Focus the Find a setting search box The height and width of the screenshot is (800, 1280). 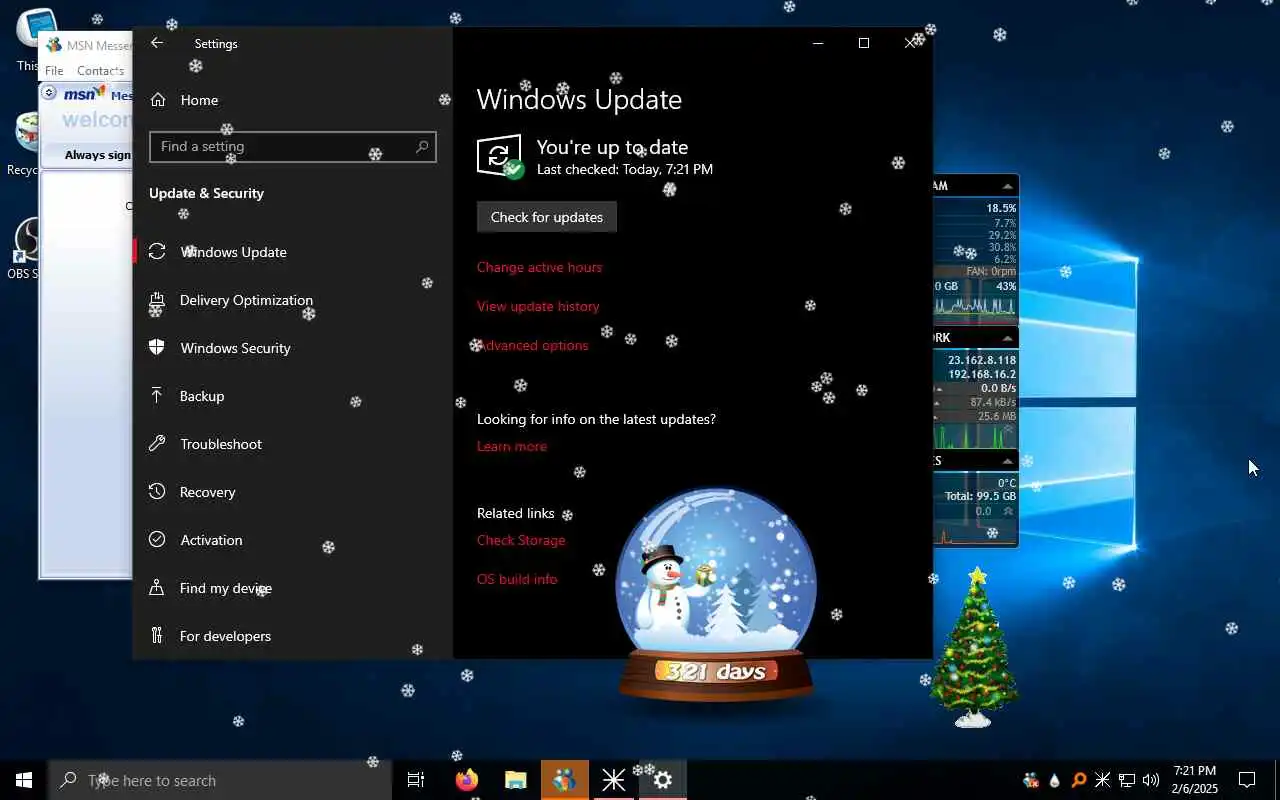pyautogui.click(x=292, y=146)
